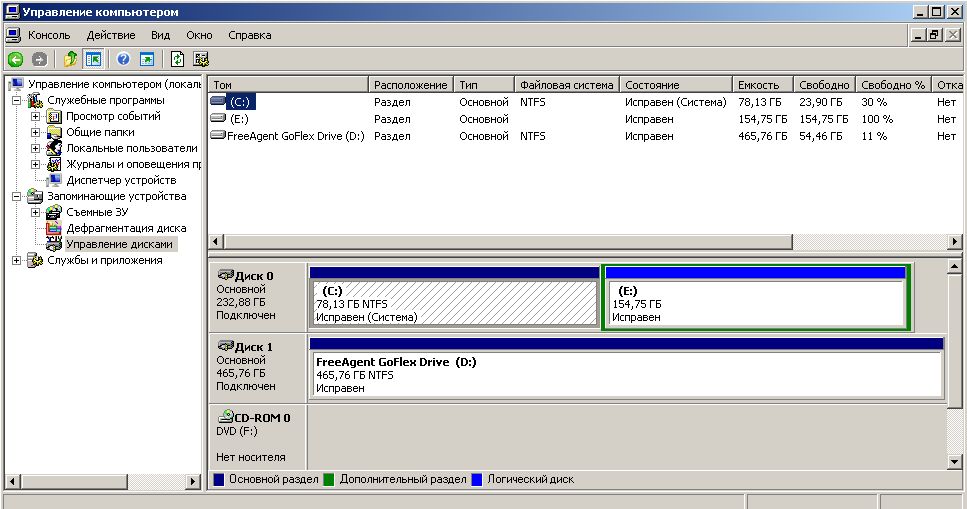Select the Диспетчер устройств tree icon

tap(55, 180)
